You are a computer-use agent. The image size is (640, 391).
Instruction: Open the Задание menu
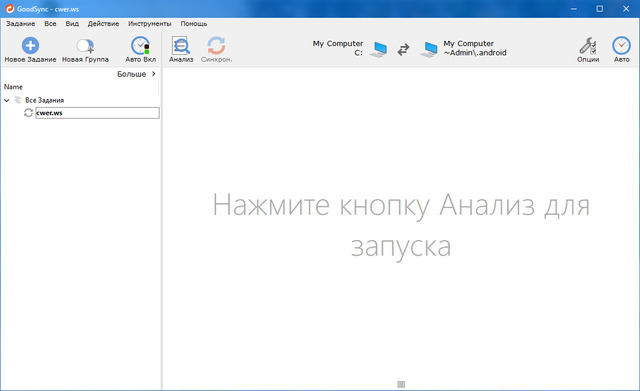tap(20, 24)
